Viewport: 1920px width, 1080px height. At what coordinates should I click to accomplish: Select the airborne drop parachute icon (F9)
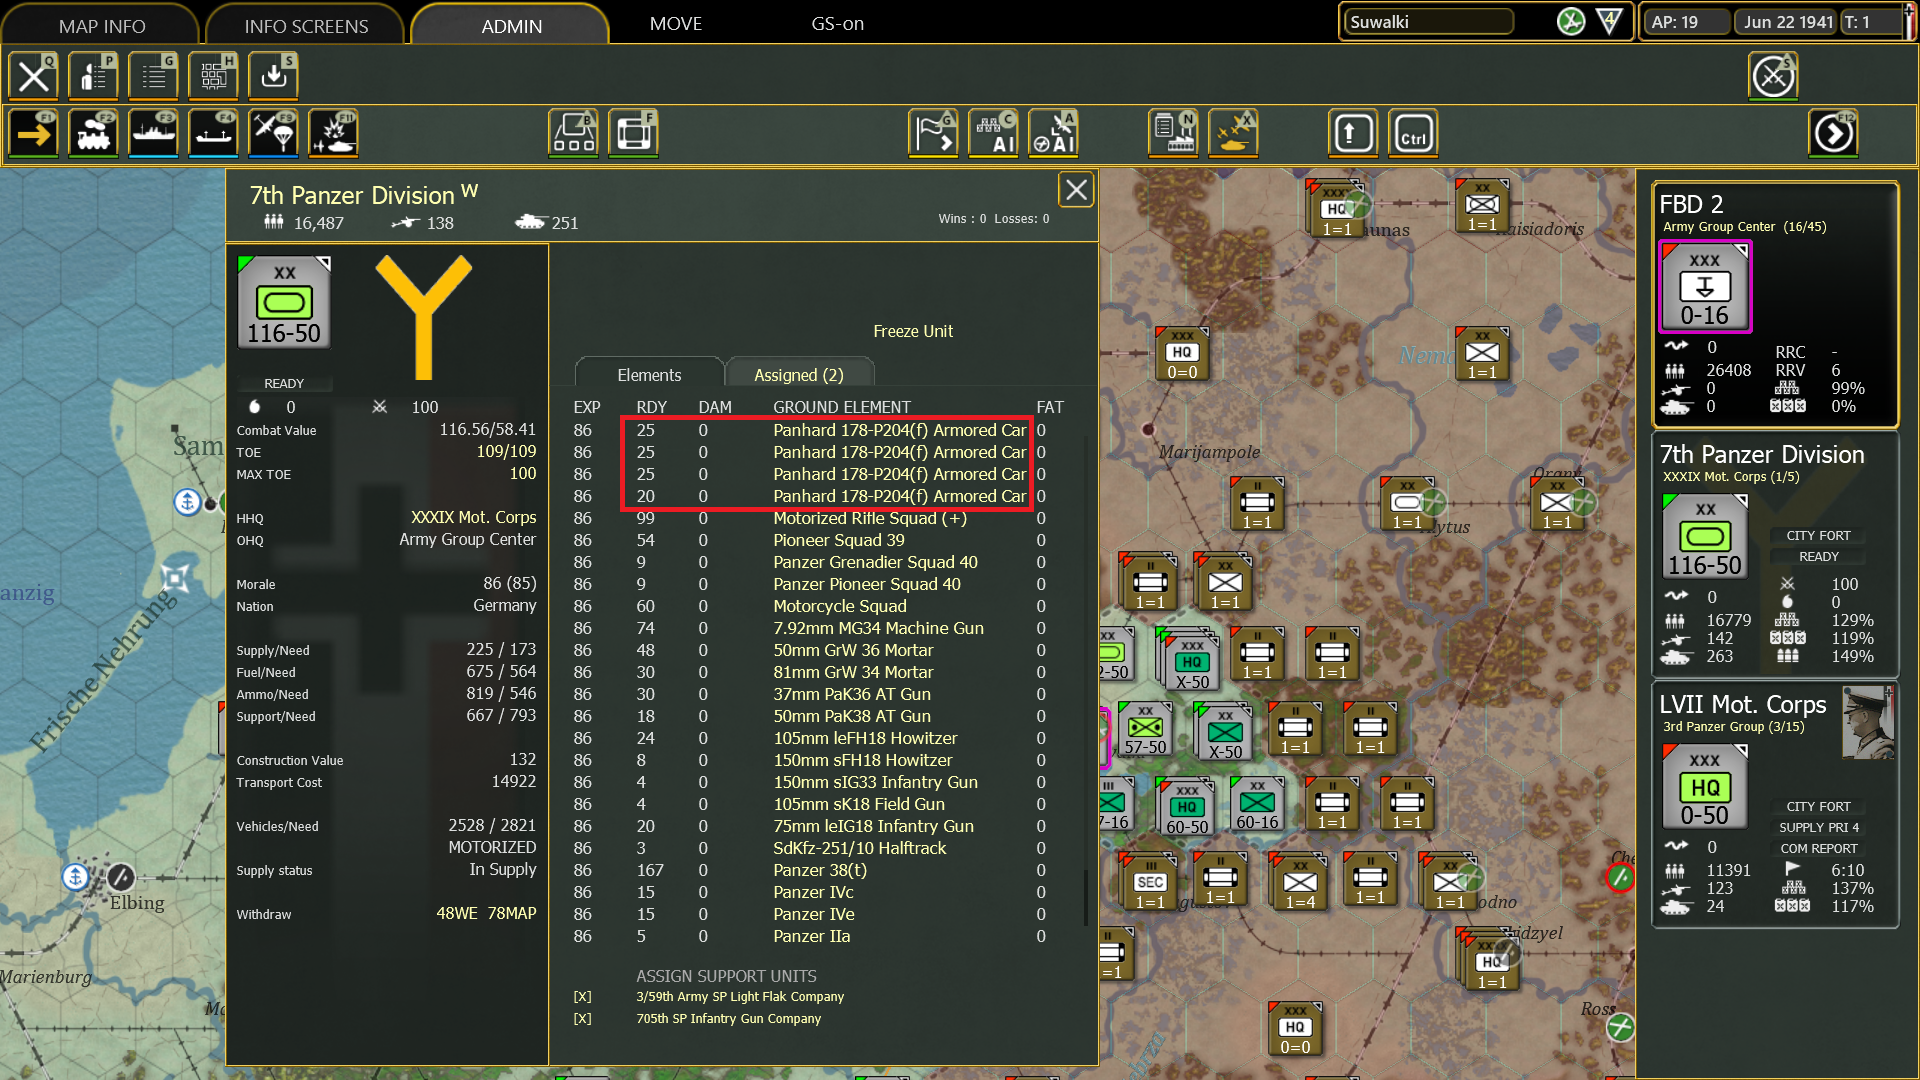(274, 133)
